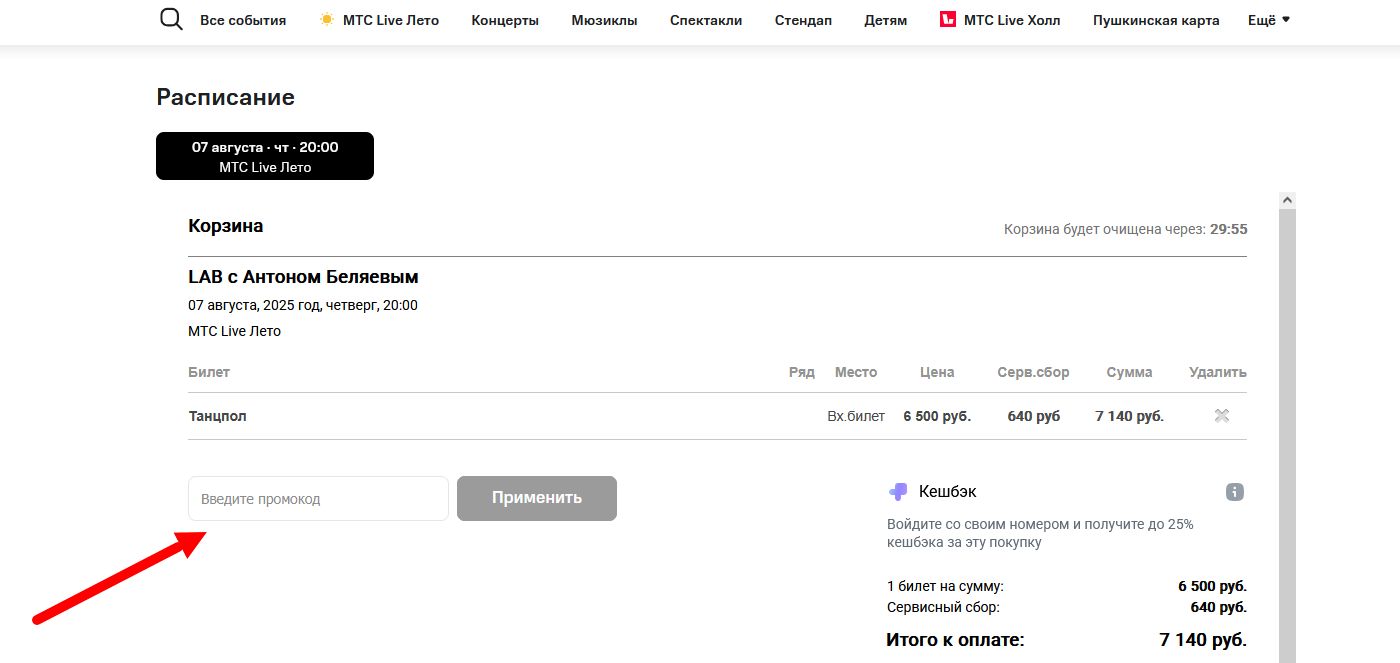Open the cashback info icon
The width and height of the screenshot is (1400, 663).
pos(1233,491)
